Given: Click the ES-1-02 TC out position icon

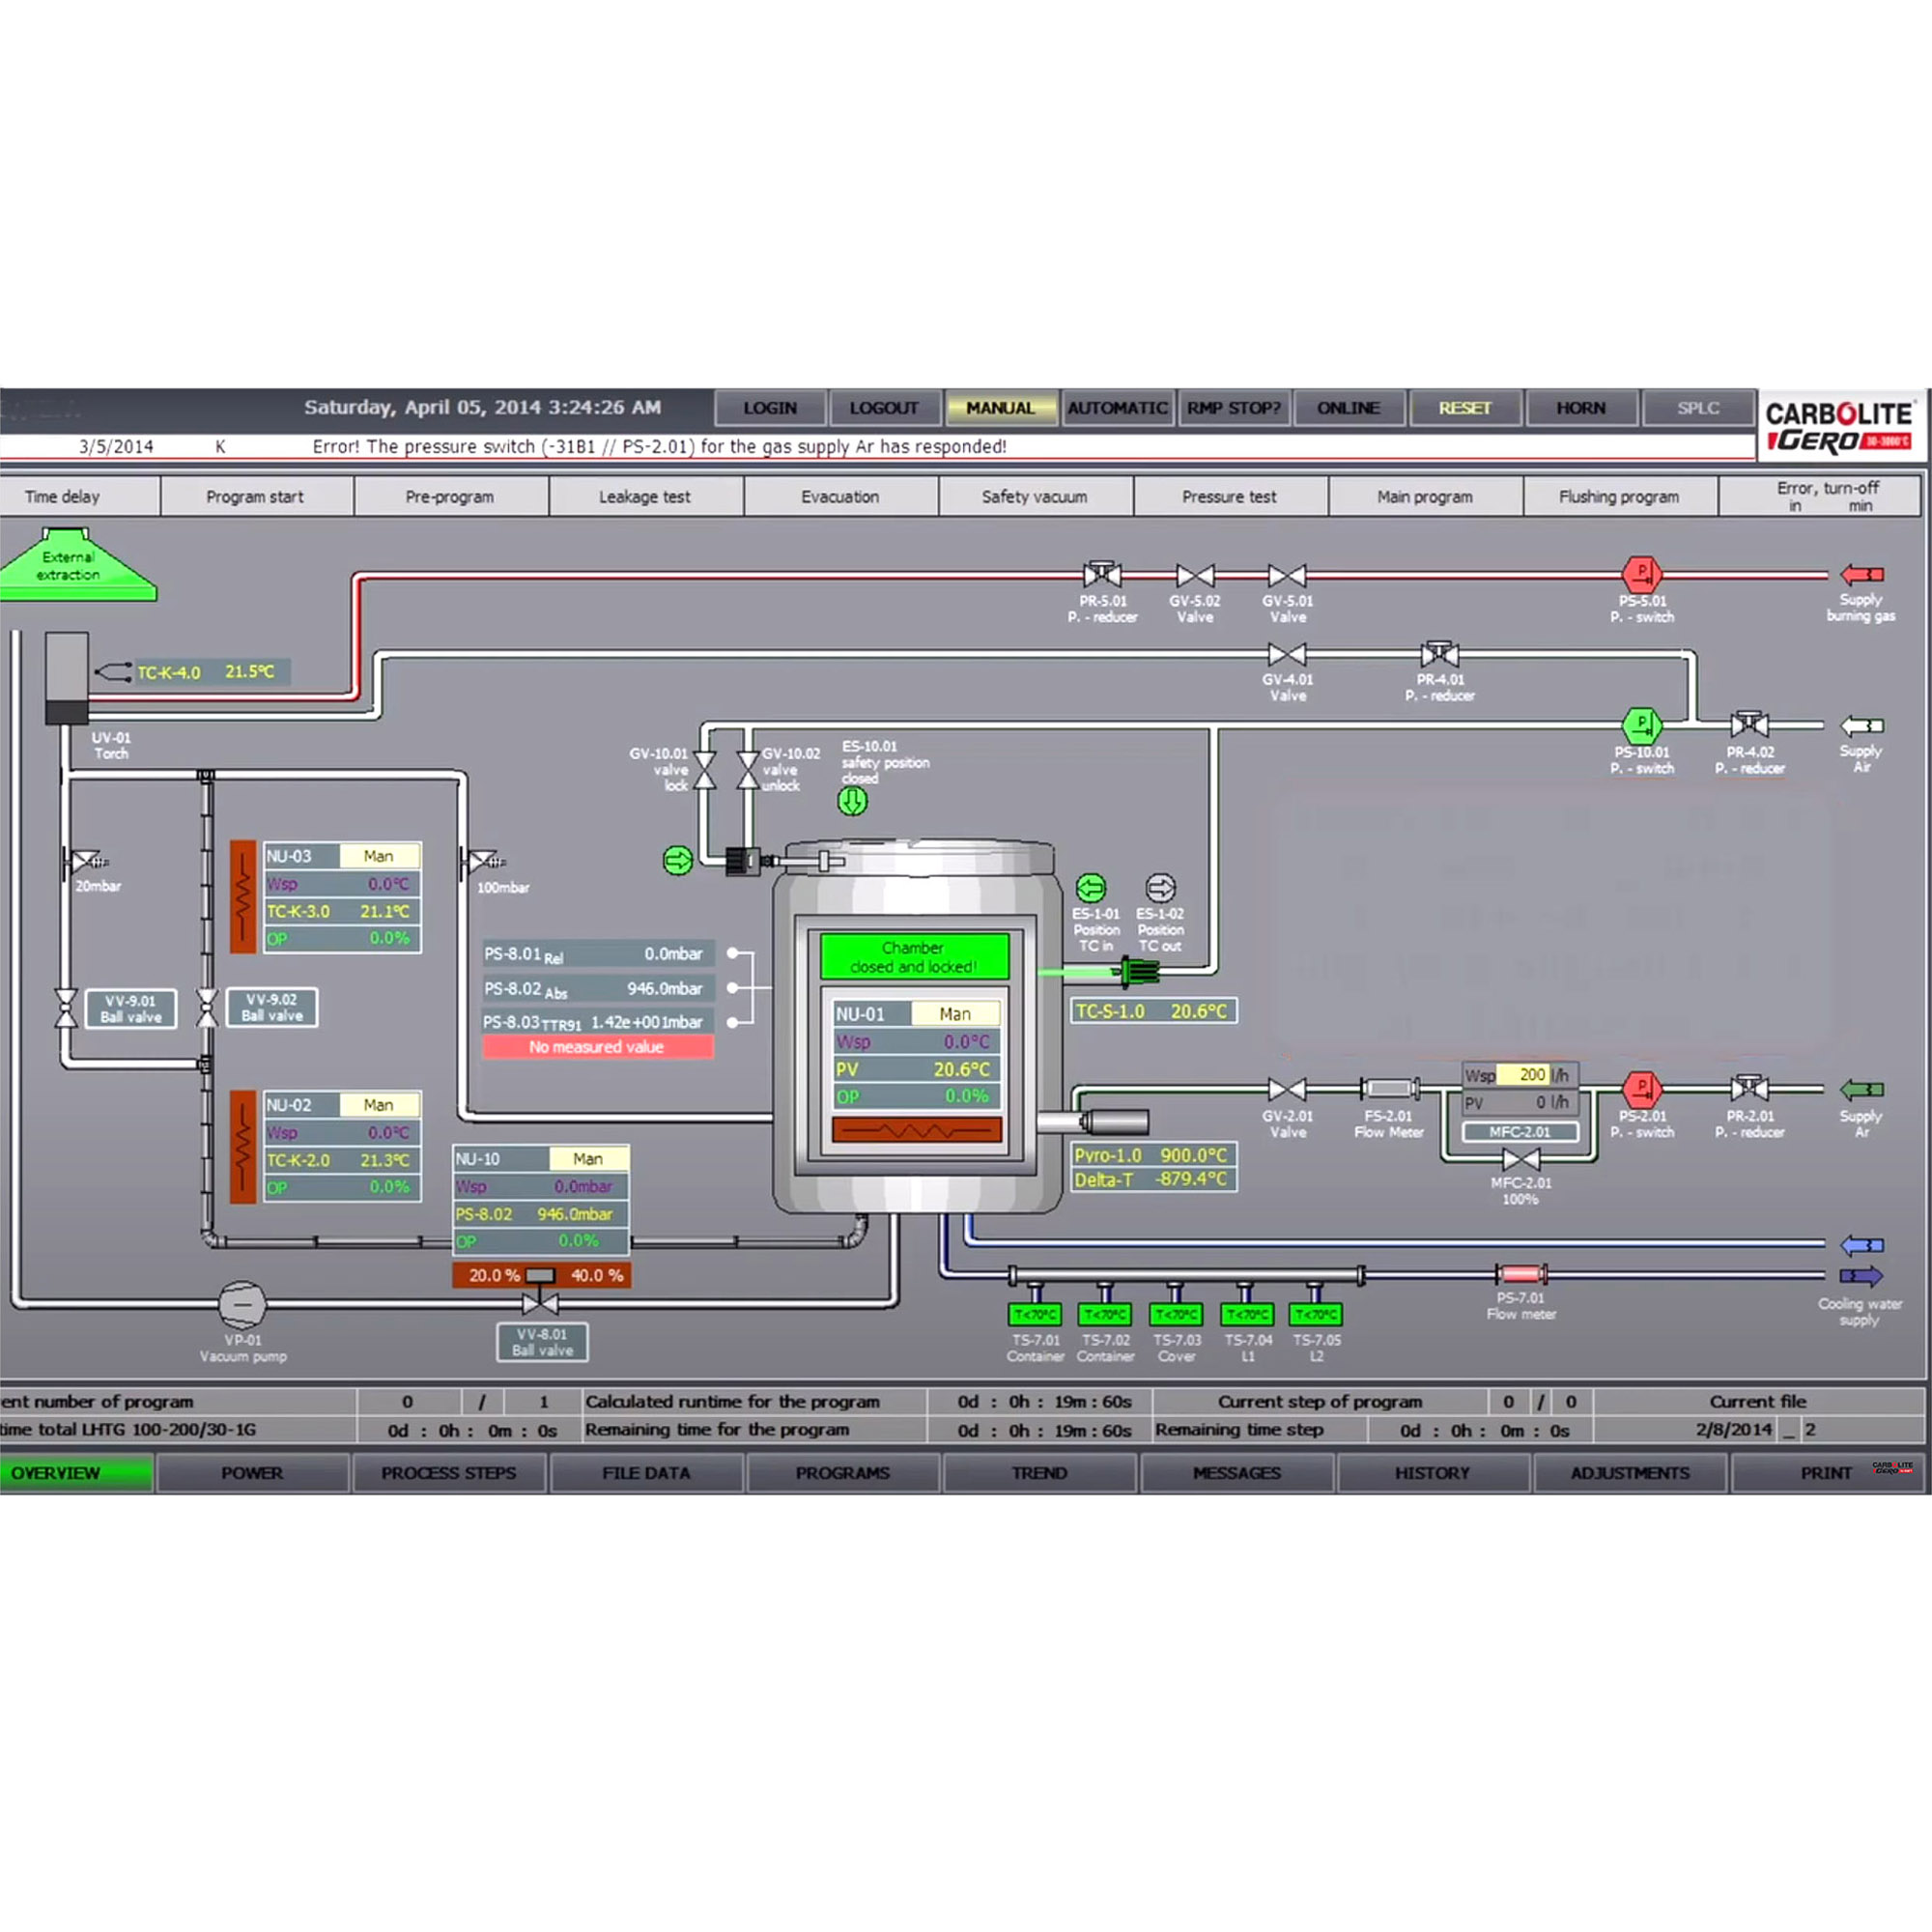Looking at the screenshot, I should 1160,888.
